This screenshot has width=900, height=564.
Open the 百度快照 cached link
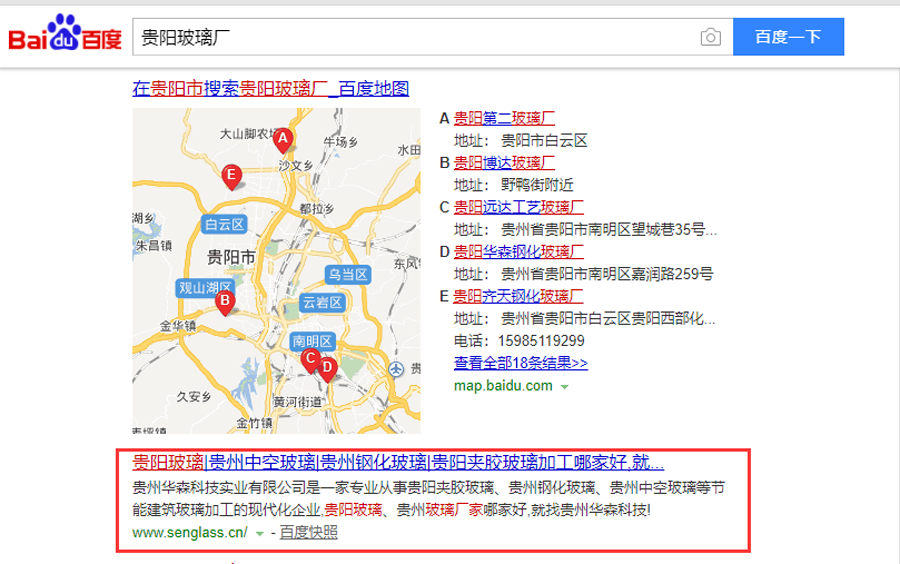click(308, 532)
